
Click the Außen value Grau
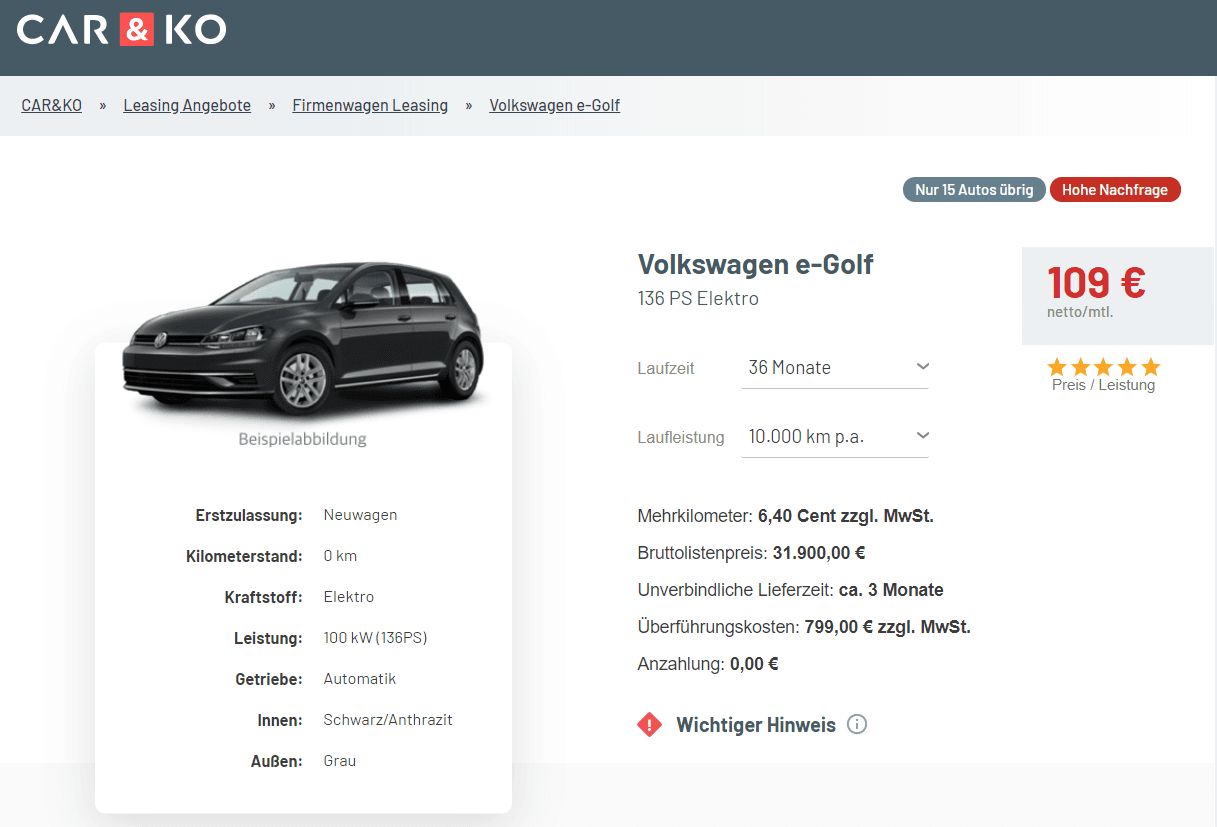pos(340,761)
